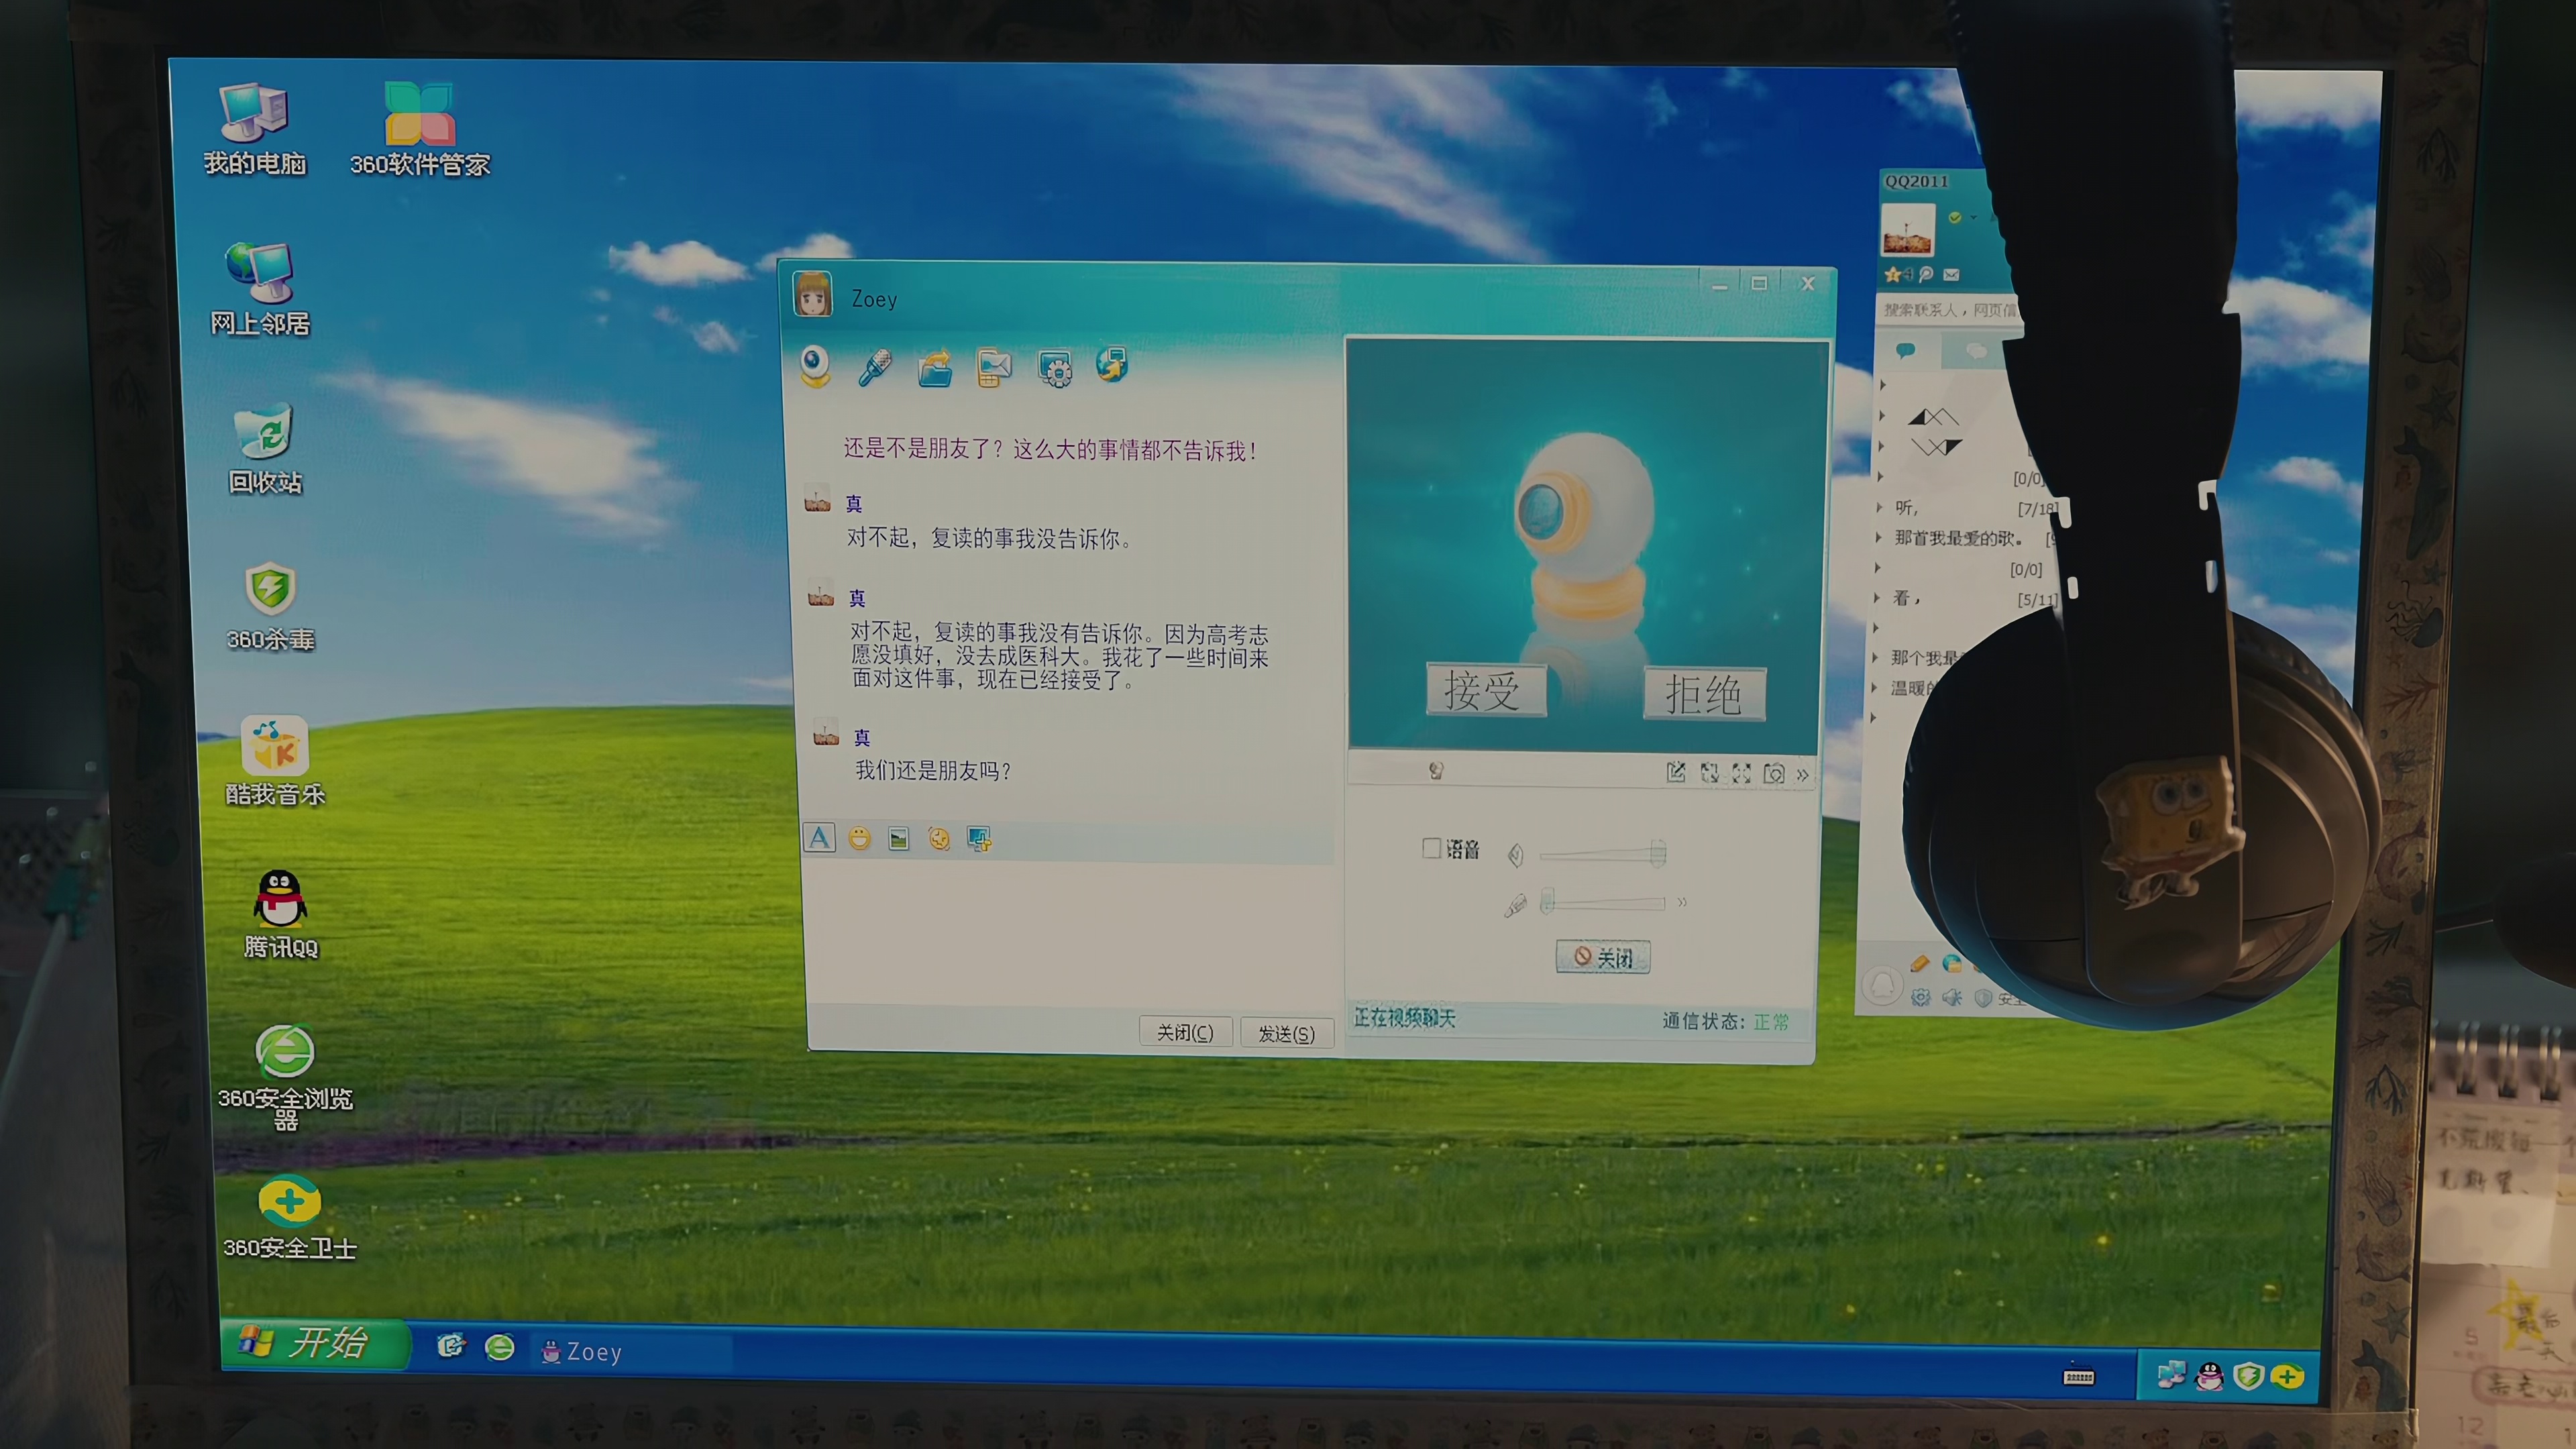Open the 360软件管家 desktop icon
Image resolution: width=2576 pixels, height=1449 pixels.
point(419,131)
